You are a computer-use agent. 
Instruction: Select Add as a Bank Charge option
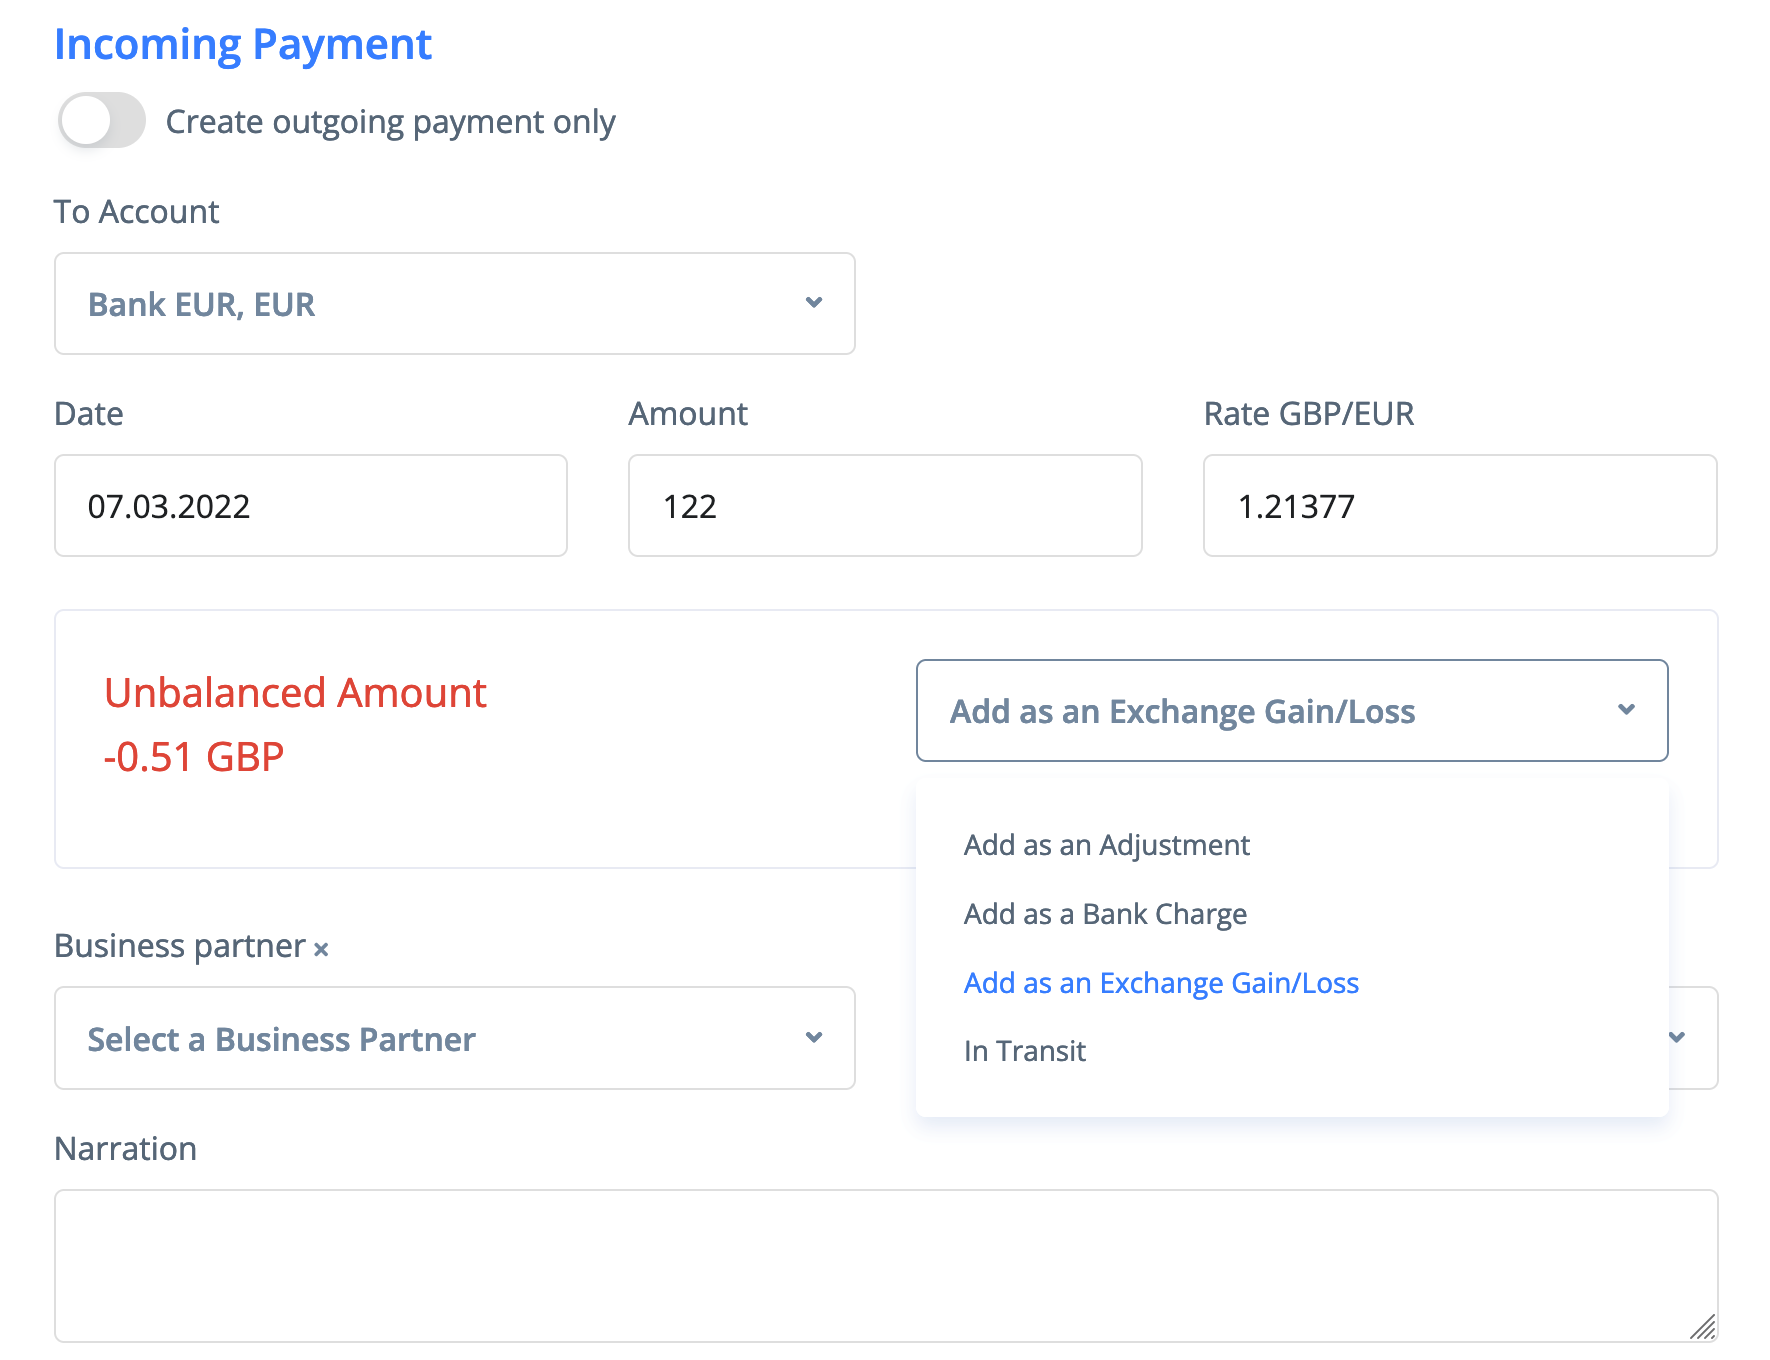tap(1105, 915)
